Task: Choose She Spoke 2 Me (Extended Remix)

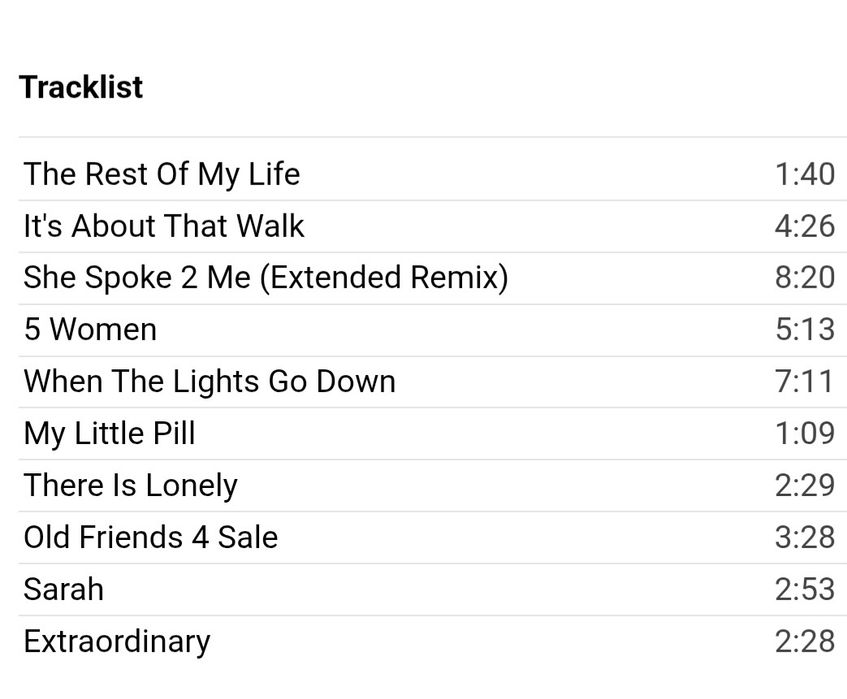Action: (x=265, y=277)
